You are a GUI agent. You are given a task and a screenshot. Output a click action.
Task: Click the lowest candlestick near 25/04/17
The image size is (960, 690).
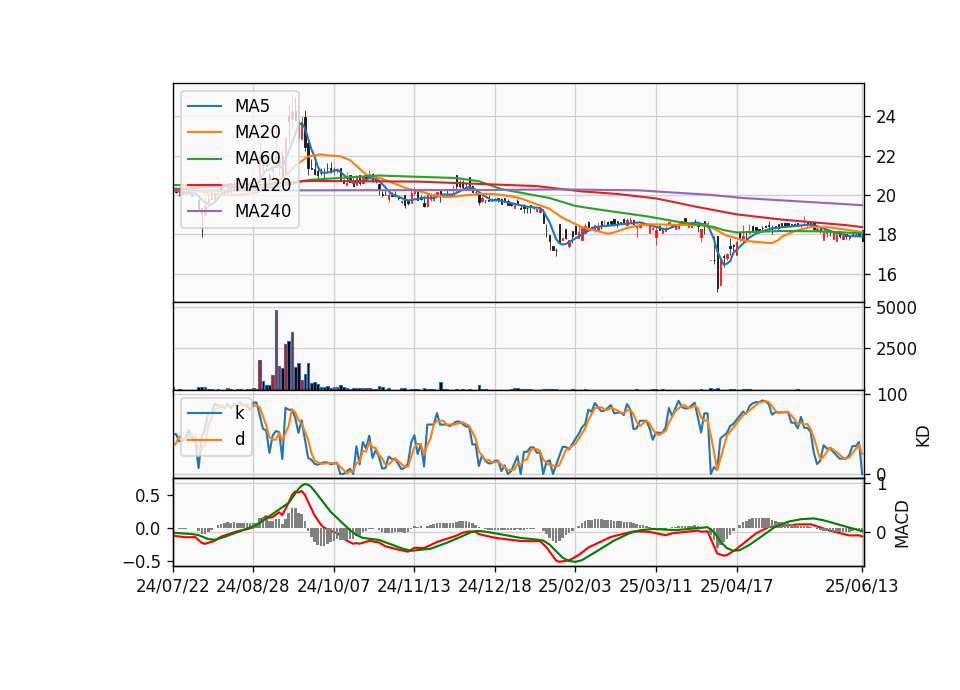point(718,264)
